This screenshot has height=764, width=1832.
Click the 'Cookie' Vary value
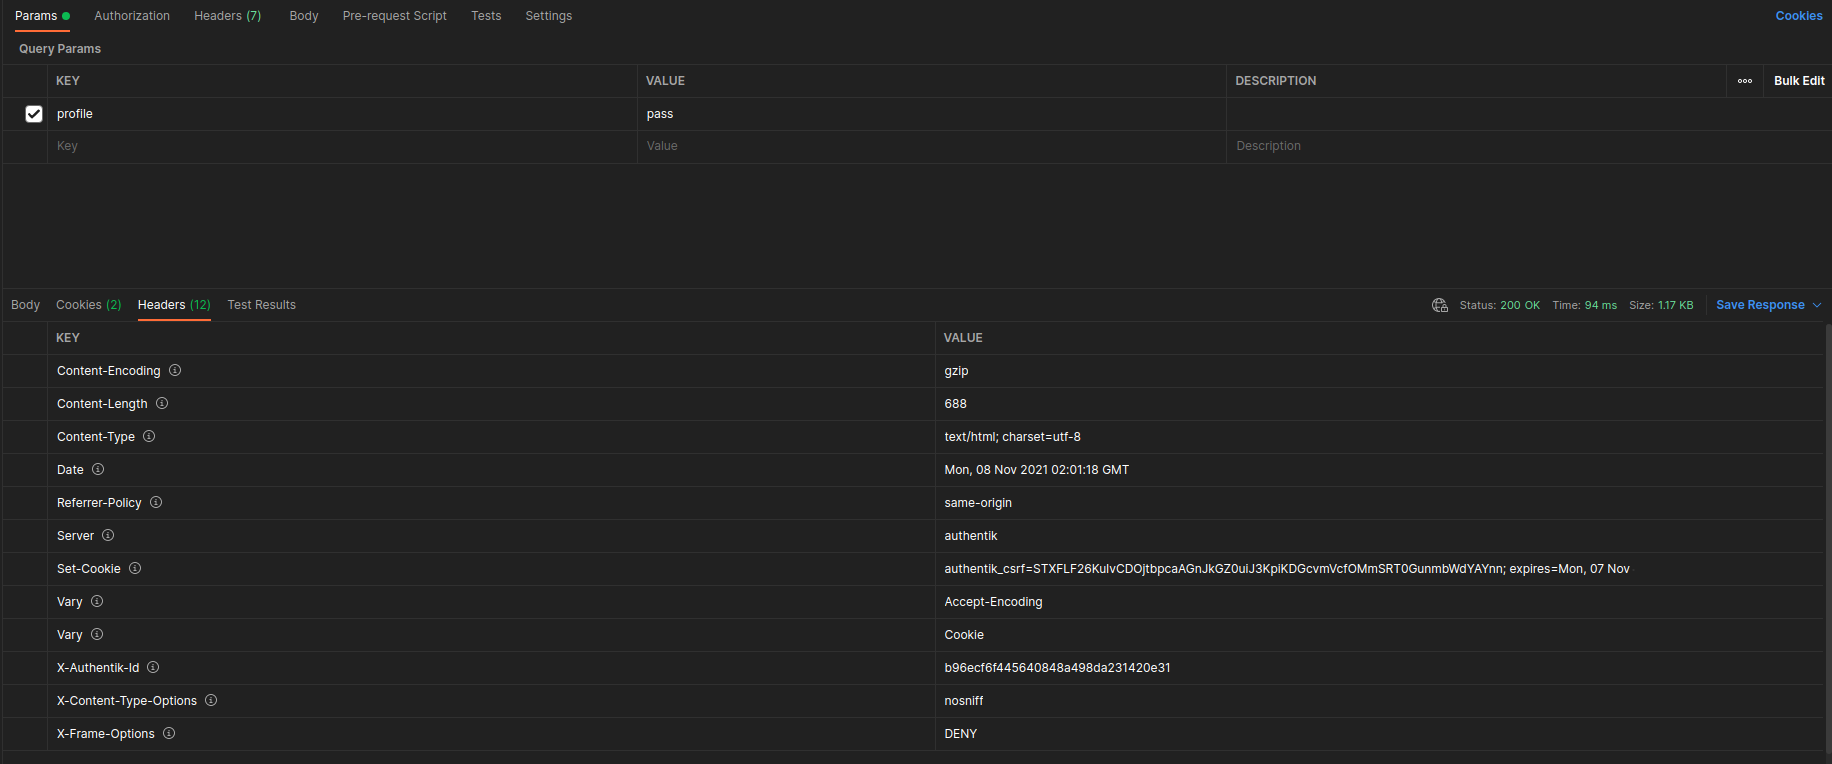pyautogui.click(x=964, y=635)
